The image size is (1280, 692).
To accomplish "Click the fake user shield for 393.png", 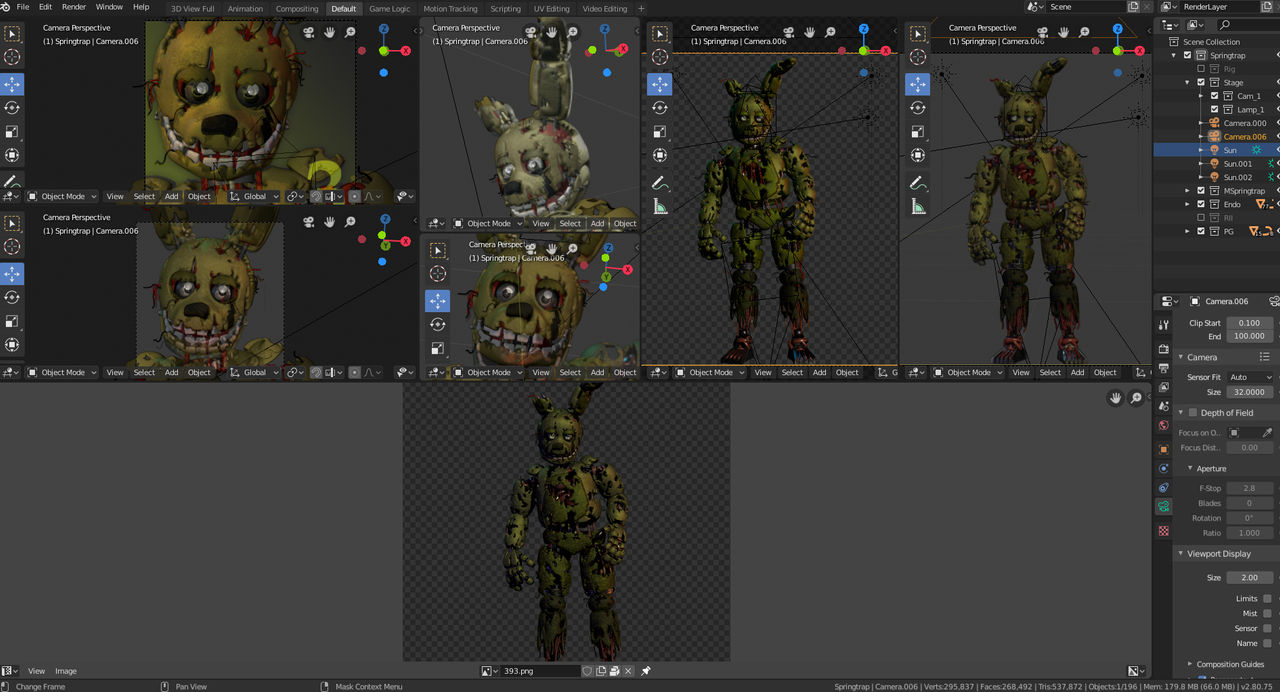I will [588, 671].
